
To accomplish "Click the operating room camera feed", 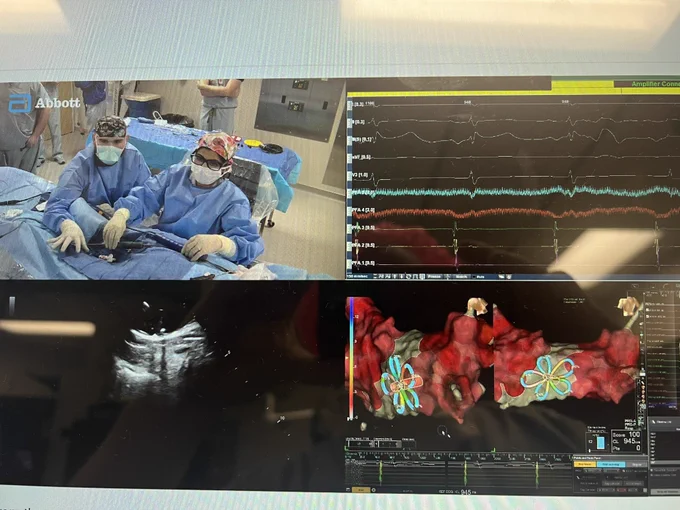I will [173, 179].
